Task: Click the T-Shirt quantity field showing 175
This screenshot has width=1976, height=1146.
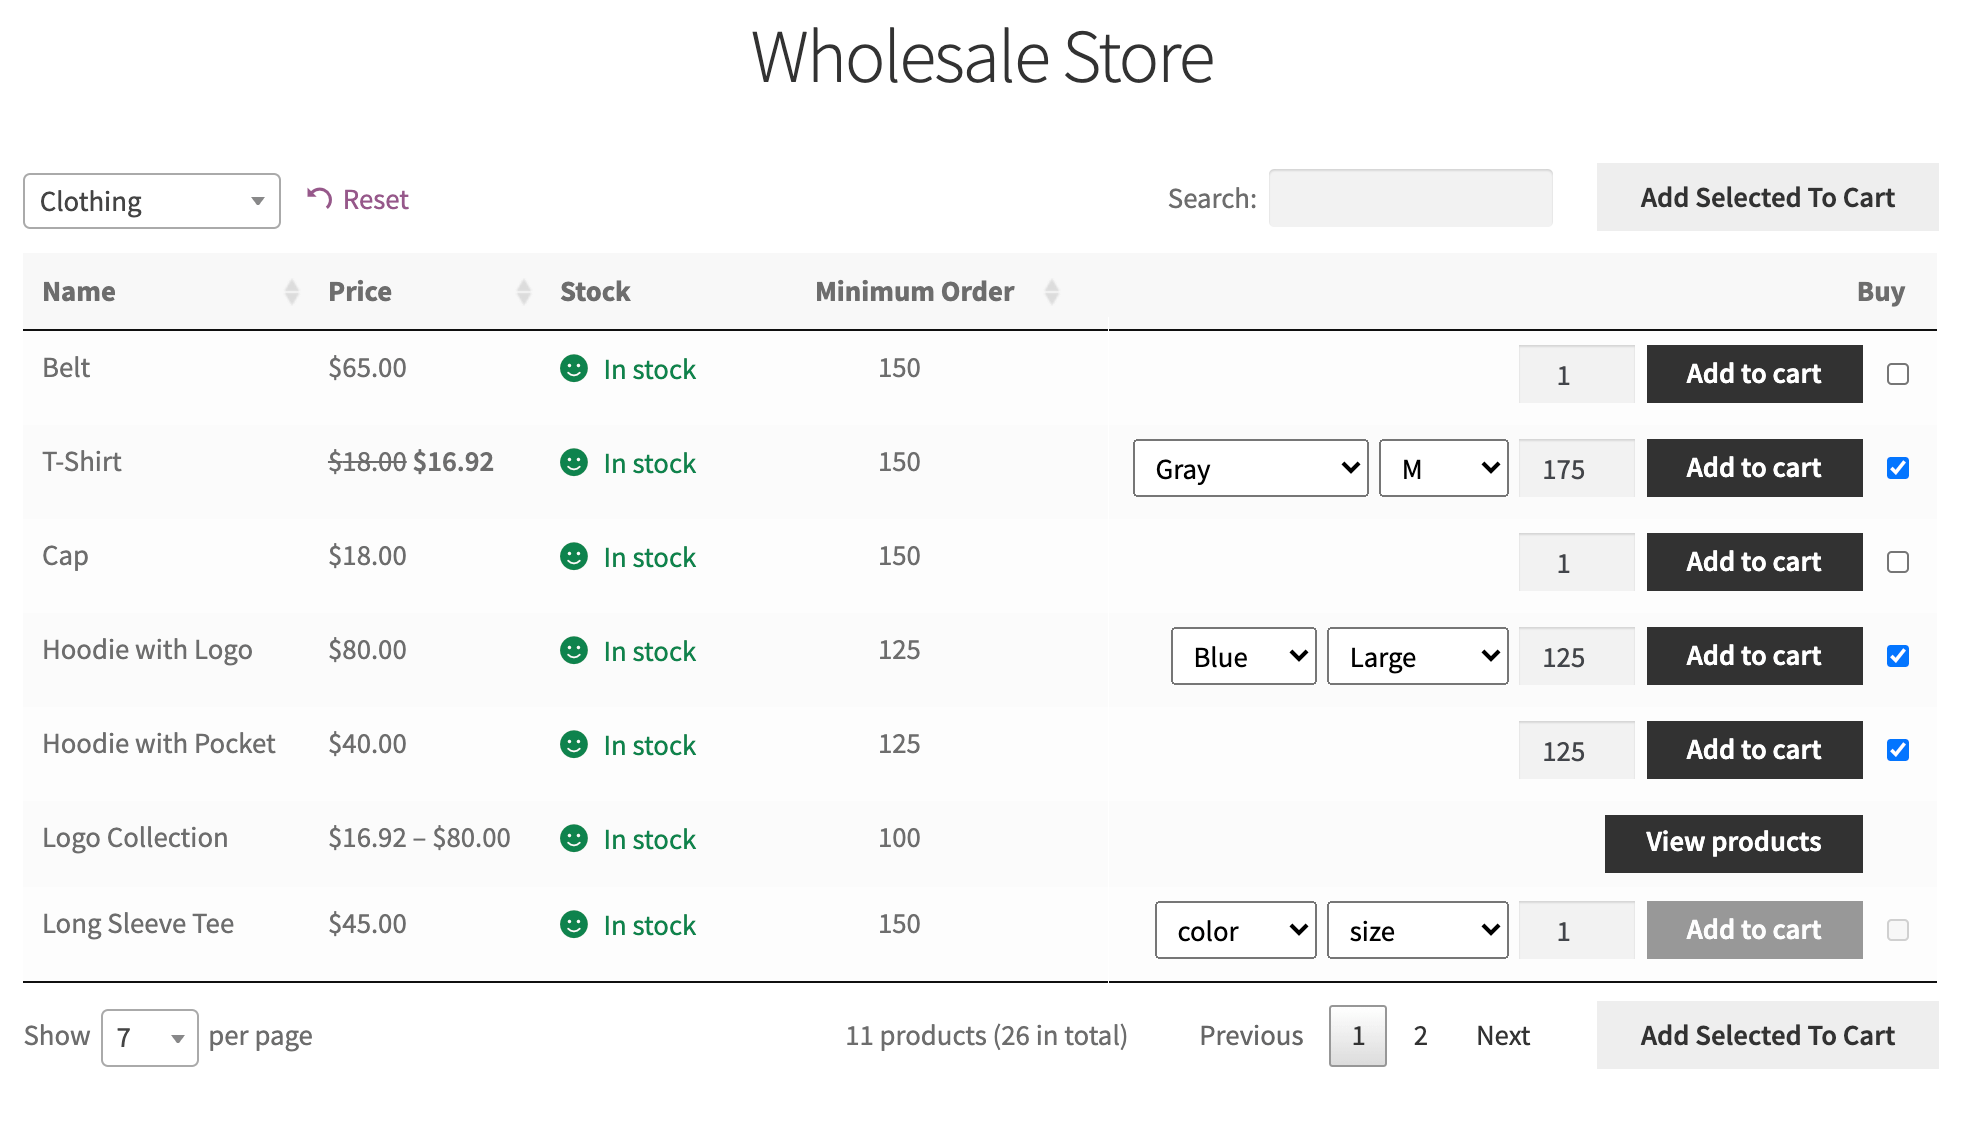Action: (1576, 468)
